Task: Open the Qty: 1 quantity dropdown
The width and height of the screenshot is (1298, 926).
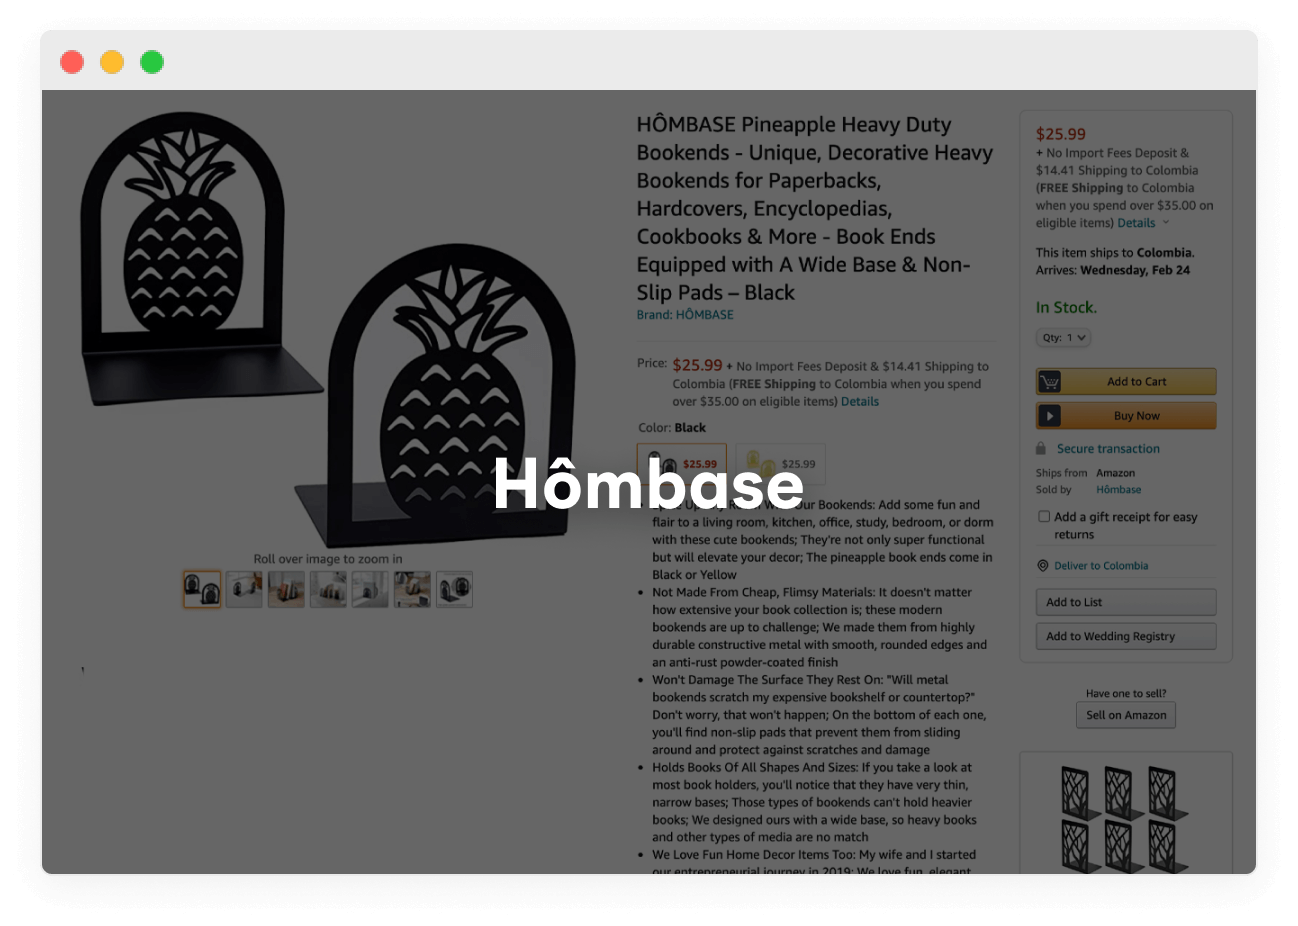Action: point(1063,338)
